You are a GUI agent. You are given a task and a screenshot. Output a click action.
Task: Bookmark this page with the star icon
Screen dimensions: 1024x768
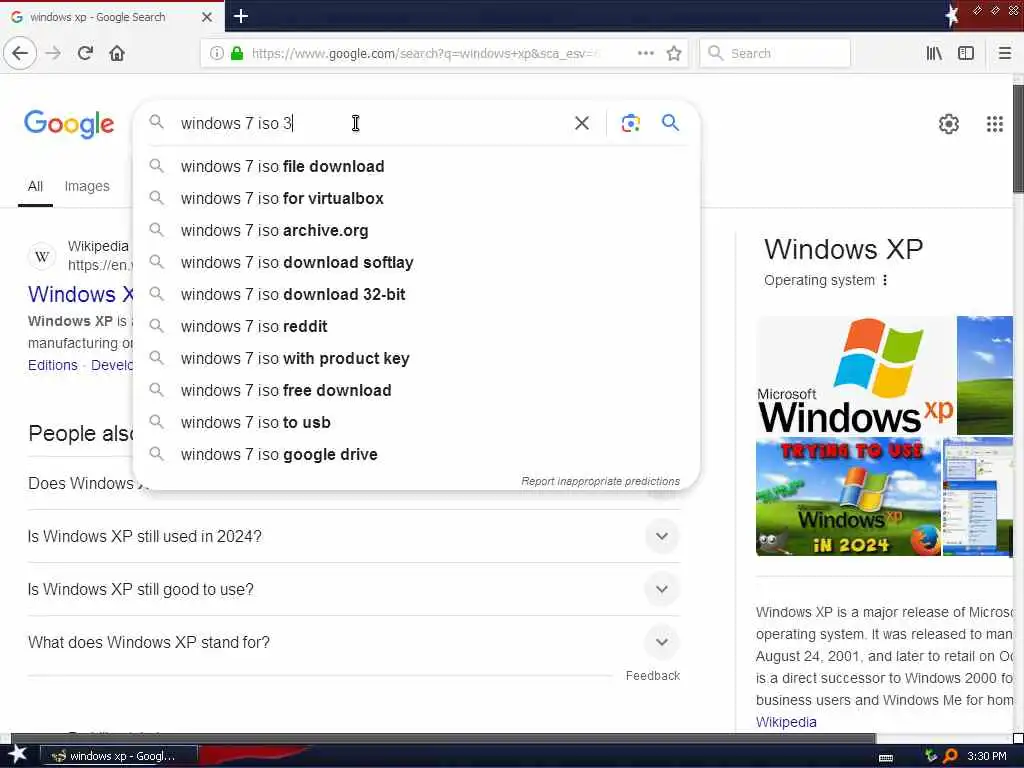(674, 53)
